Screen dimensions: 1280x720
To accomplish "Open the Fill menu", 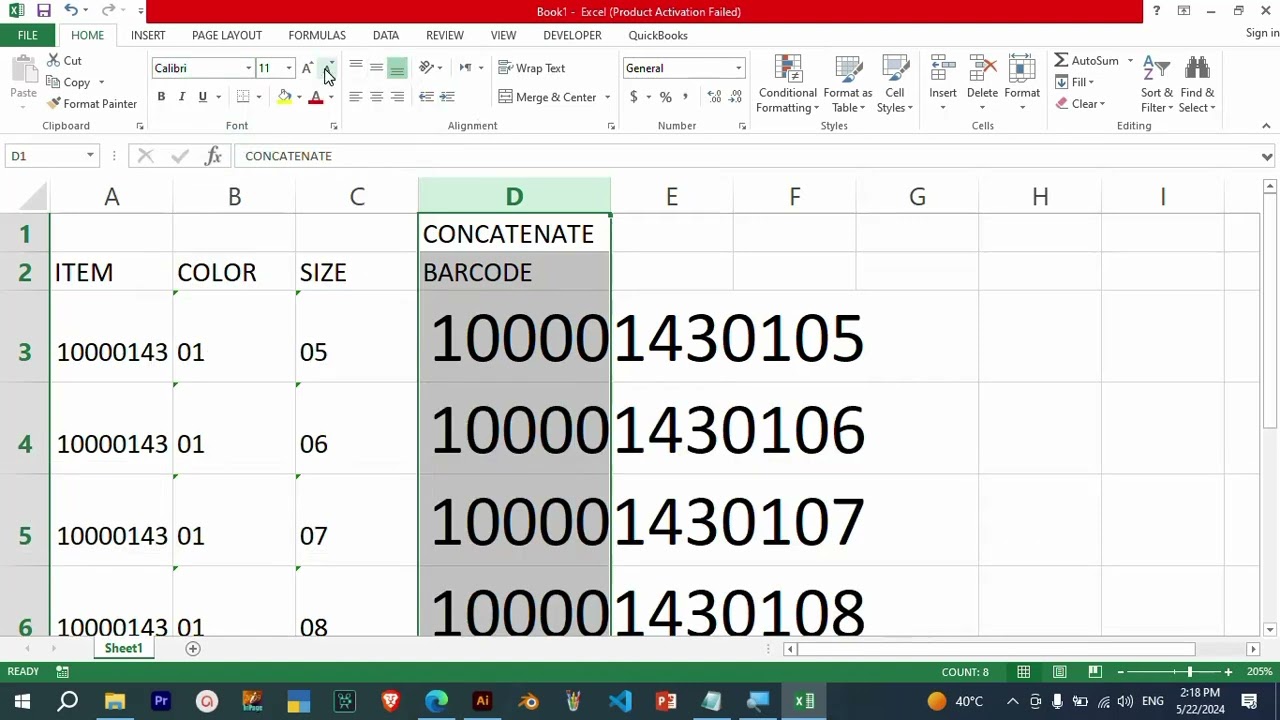I will point(1075,82).
